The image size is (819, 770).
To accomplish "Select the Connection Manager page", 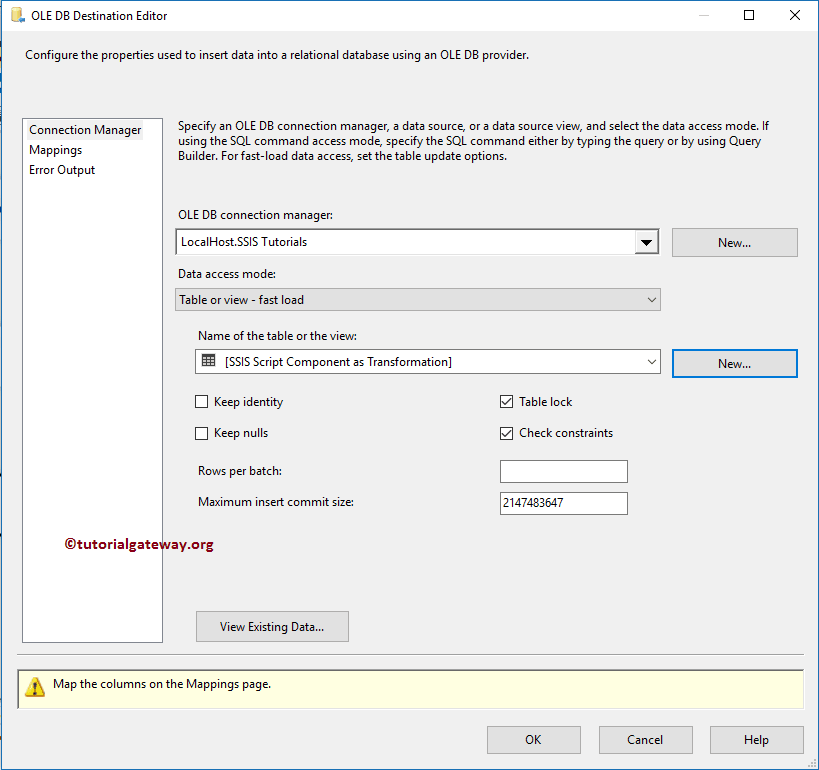I will click(x=85, y=129).
